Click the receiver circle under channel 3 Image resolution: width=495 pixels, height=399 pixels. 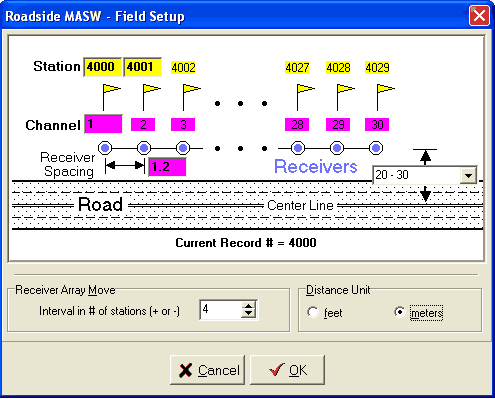183,148
